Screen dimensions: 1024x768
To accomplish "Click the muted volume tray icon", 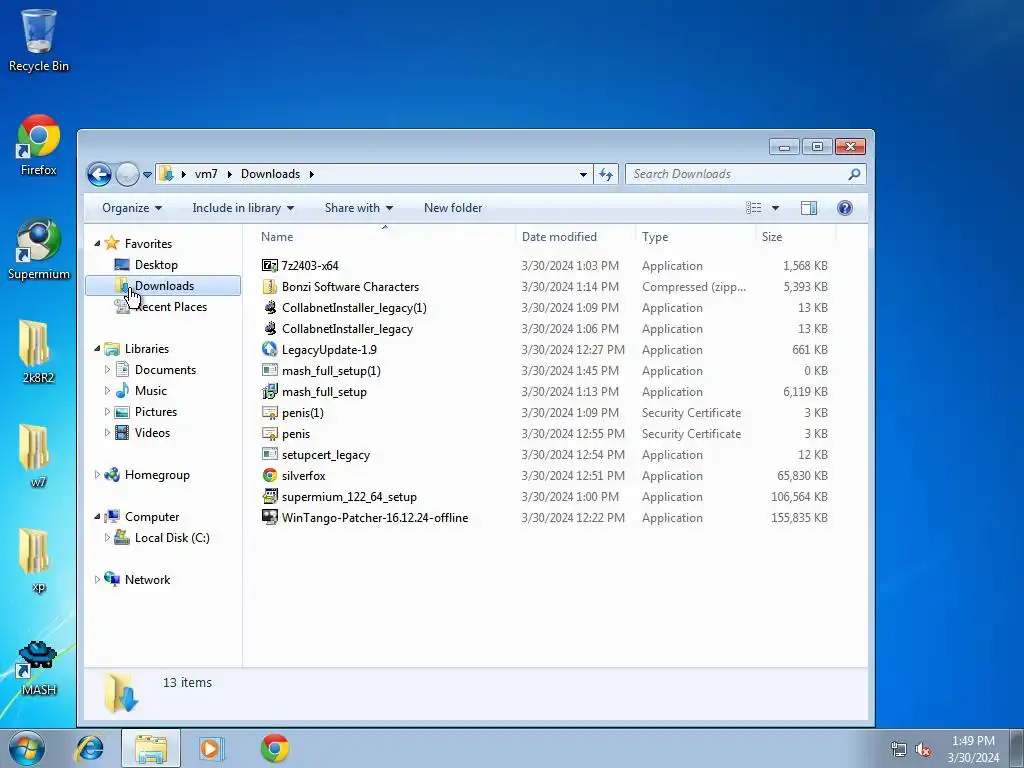I will pyautogui.click(x=923, y=750).
